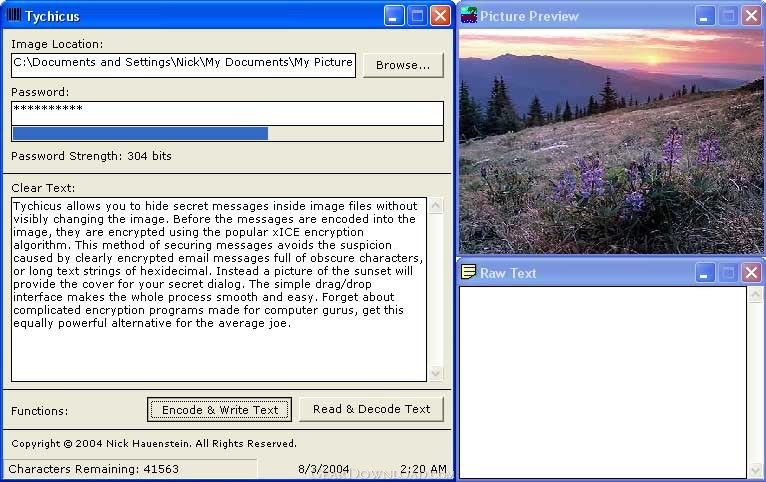Screen dimensions: 766x482
Task: Click Clear Text scrollbar up arrow
Action: pyautogui.click(x=435, y=205)
